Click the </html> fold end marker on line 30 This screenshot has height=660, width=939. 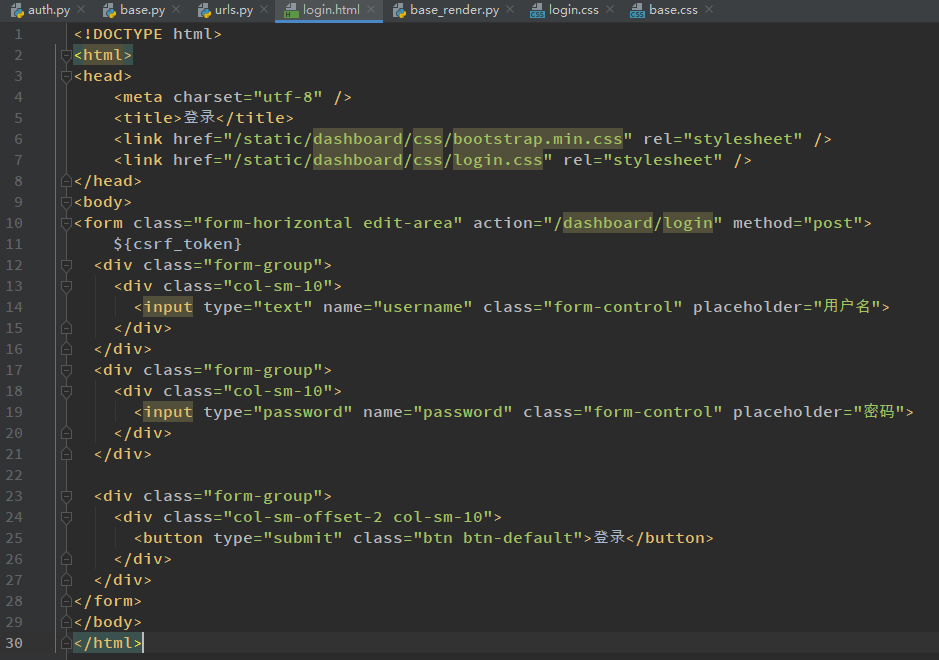tap(66, 643)
